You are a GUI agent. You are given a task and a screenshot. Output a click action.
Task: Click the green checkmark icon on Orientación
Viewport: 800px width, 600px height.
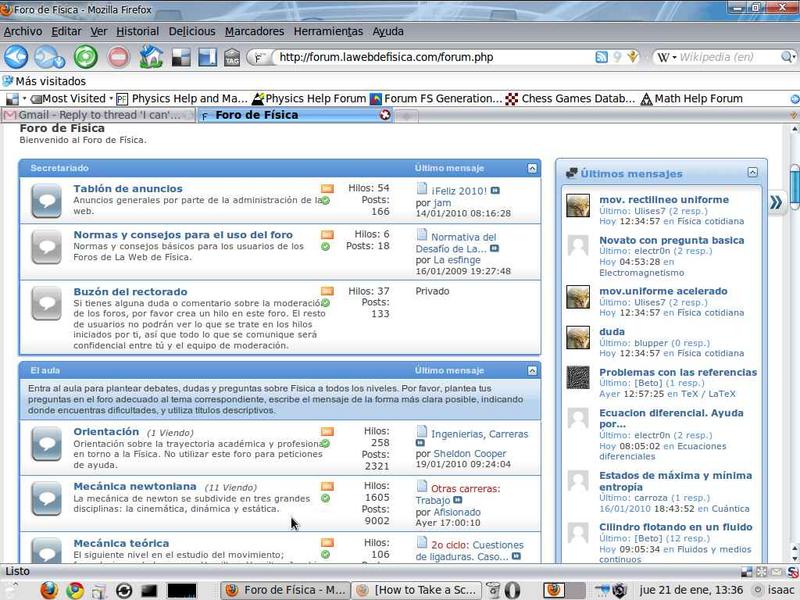coord(326,444)
